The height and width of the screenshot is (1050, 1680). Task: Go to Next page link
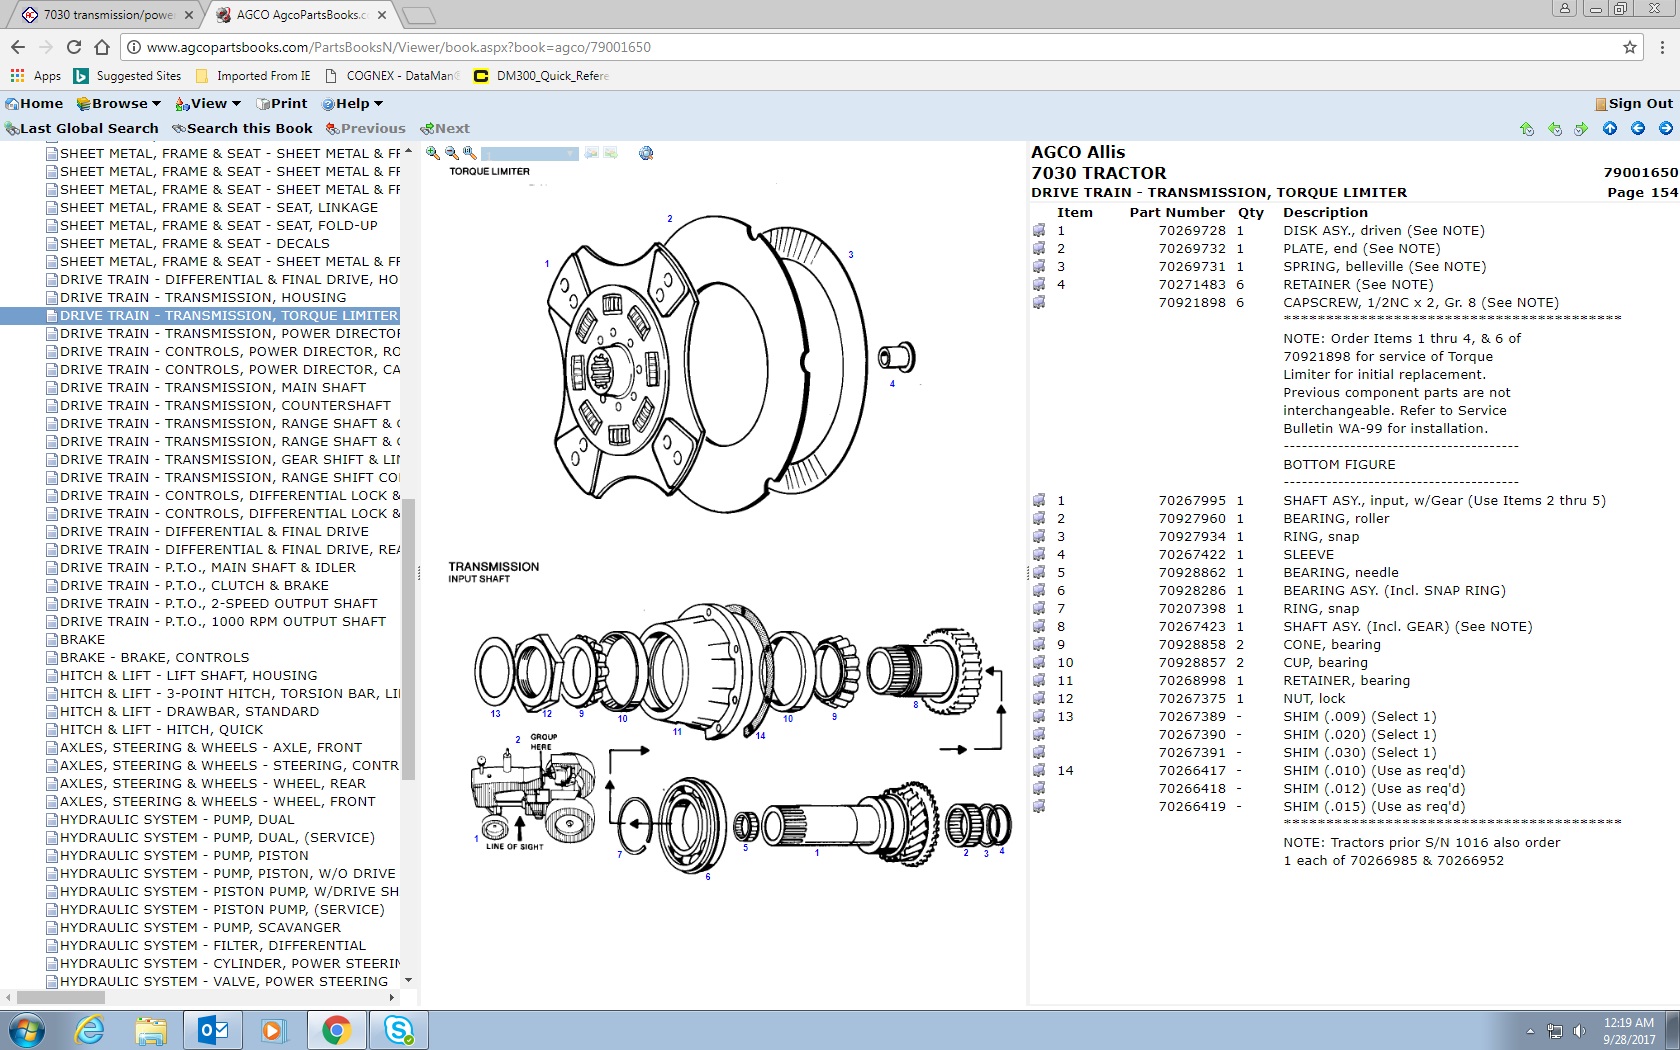pyautogui.click(x=445, y=128)
